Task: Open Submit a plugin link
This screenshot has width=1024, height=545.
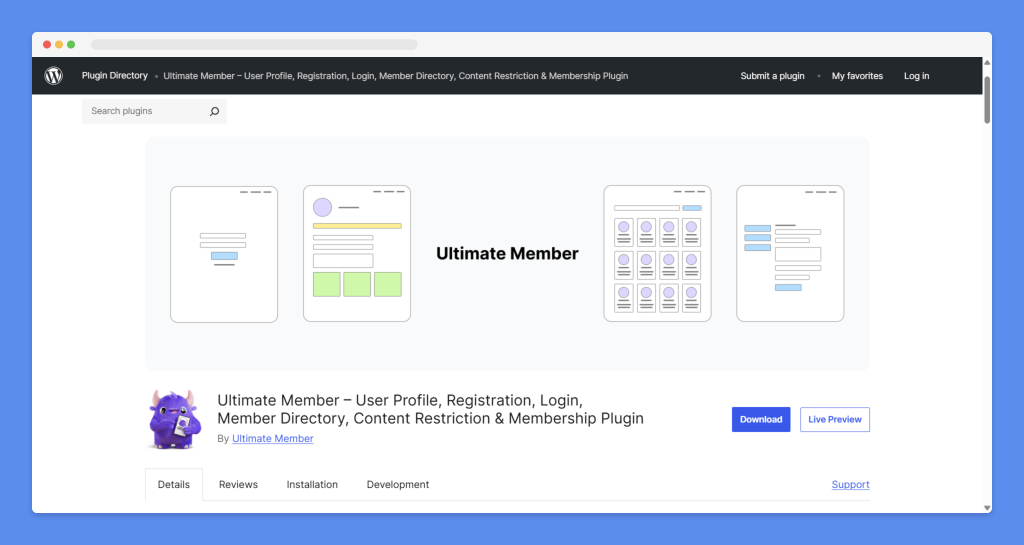Action: point(773,76)
